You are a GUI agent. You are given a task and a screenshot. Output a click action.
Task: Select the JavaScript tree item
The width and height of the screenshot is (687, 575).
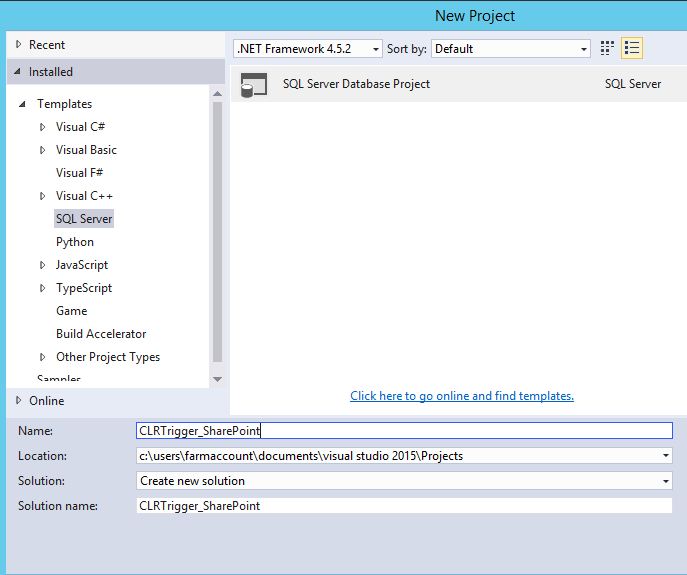(x=82, y=265)
